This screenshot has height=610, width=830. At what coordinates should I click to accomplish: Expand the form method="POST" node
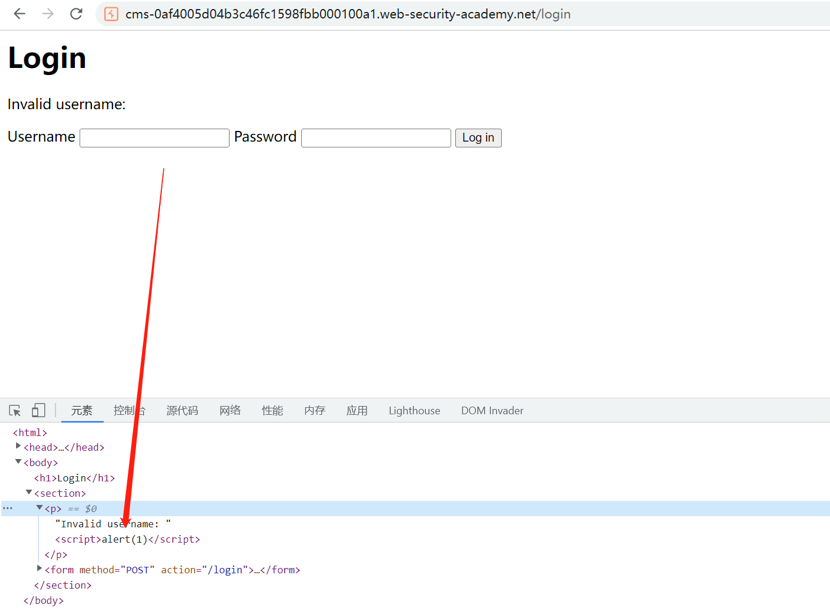39,569
